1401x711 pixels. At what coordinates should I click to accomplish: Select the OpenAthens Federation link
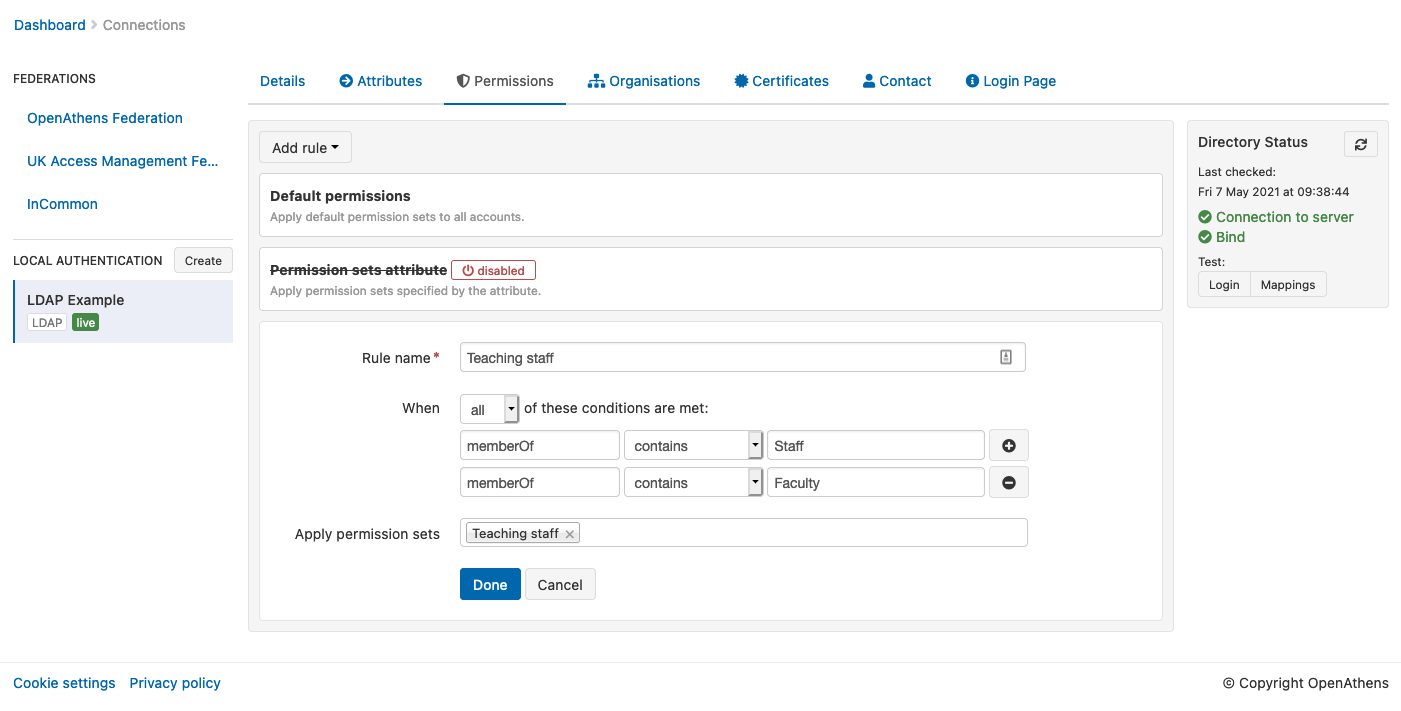pyautogui.click(x=105, y=118)
